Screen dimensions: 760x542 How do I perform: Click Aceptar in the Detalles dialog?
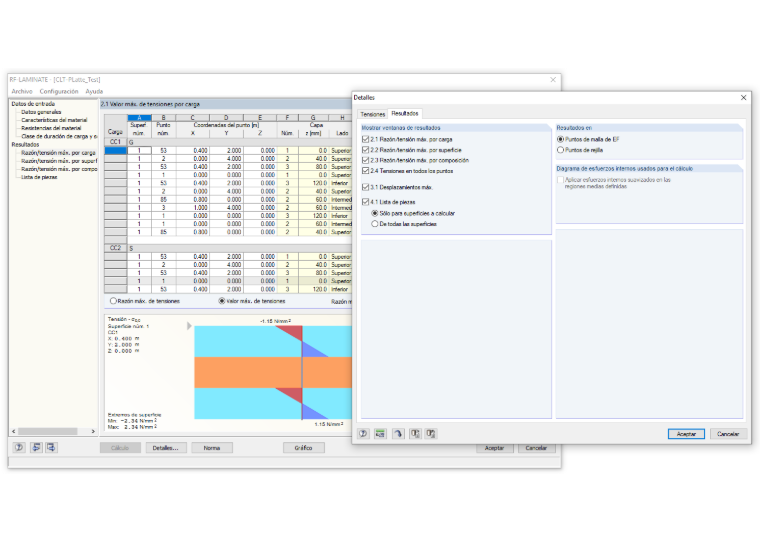click(x=686, y=434)
